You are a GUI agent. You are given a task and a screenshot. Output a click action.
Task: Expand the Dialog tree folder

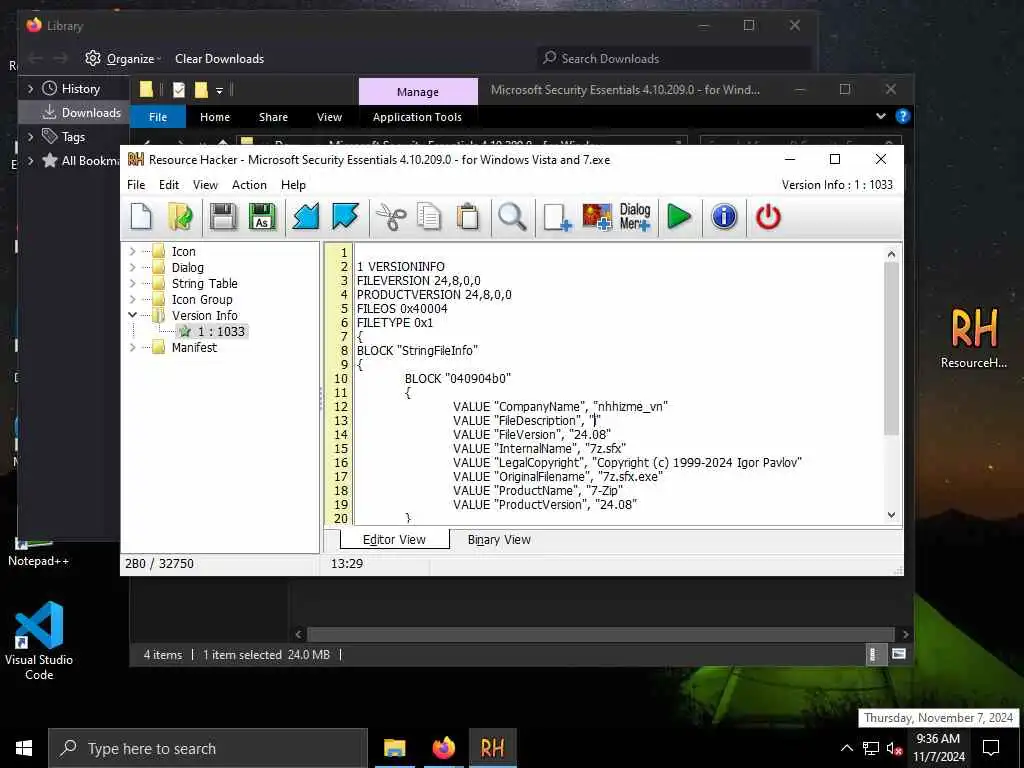click(x=133, y=267)
